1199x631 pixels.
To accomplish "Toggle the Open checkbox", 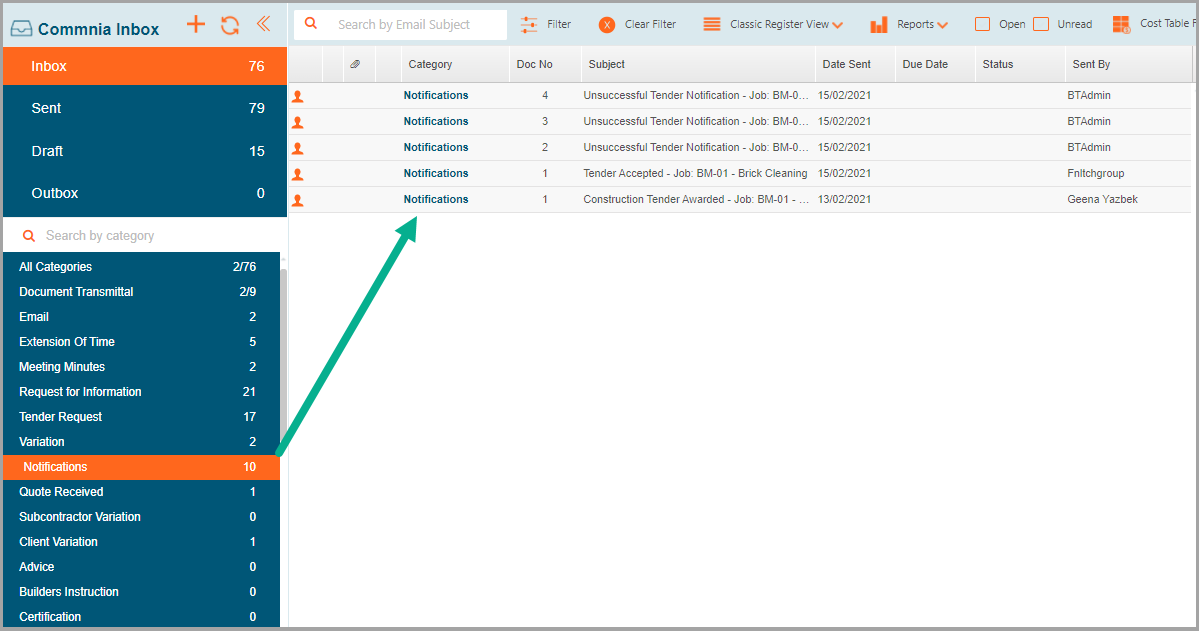I will coord(983,24).
